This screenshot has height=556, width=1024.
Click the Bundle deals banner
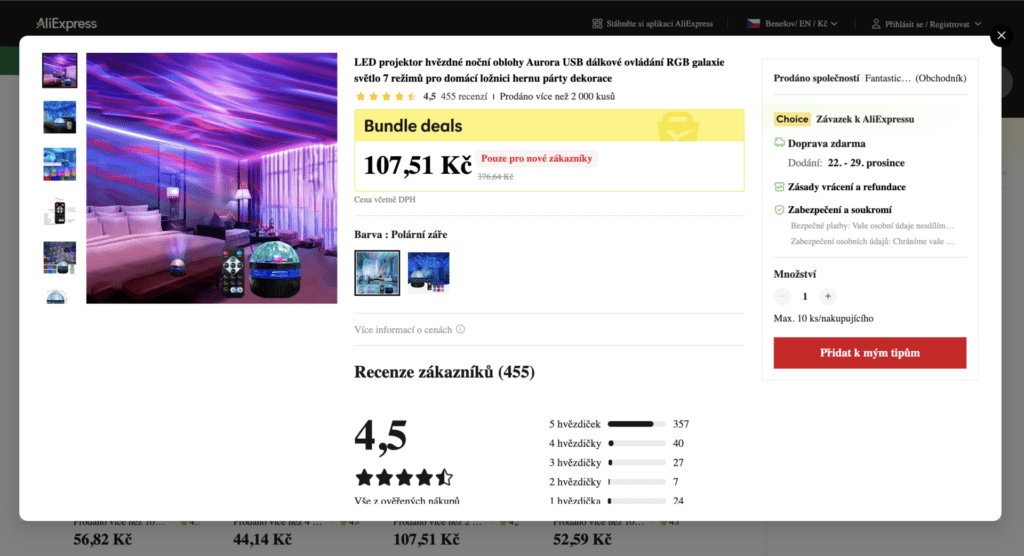pos(549,126)
